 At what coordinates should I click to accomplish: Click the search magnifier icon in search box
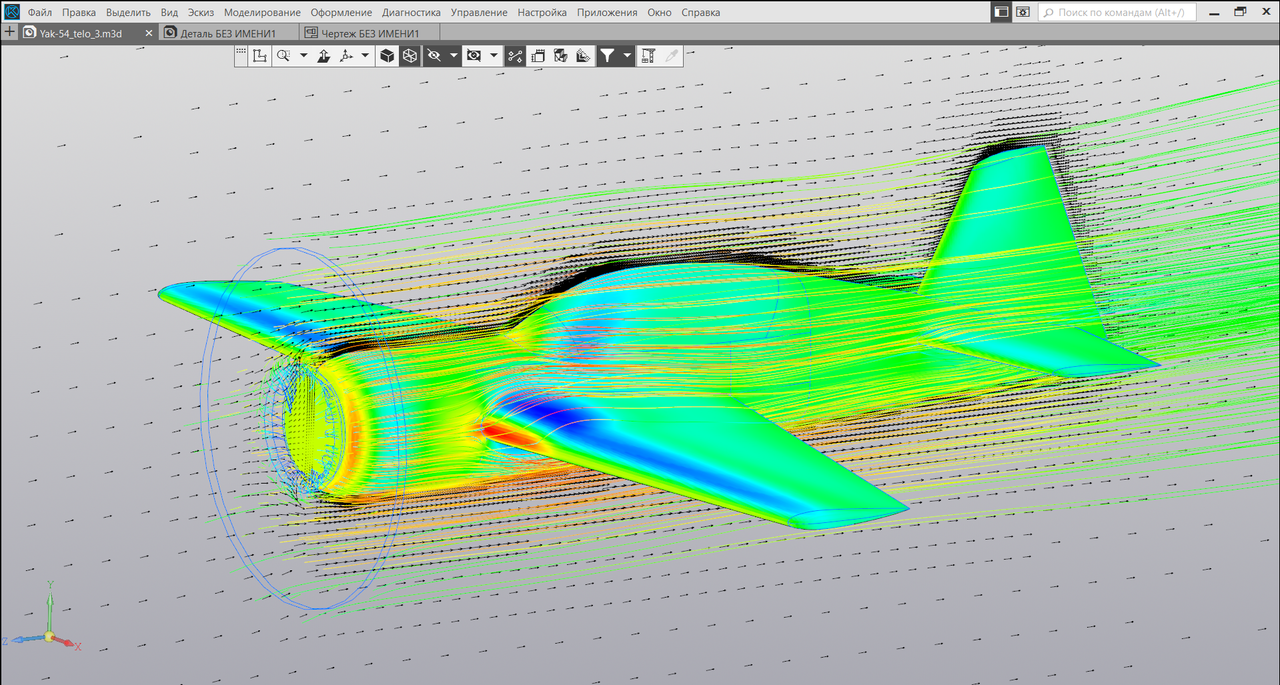pyautogui.click(x=1048, y=13)
